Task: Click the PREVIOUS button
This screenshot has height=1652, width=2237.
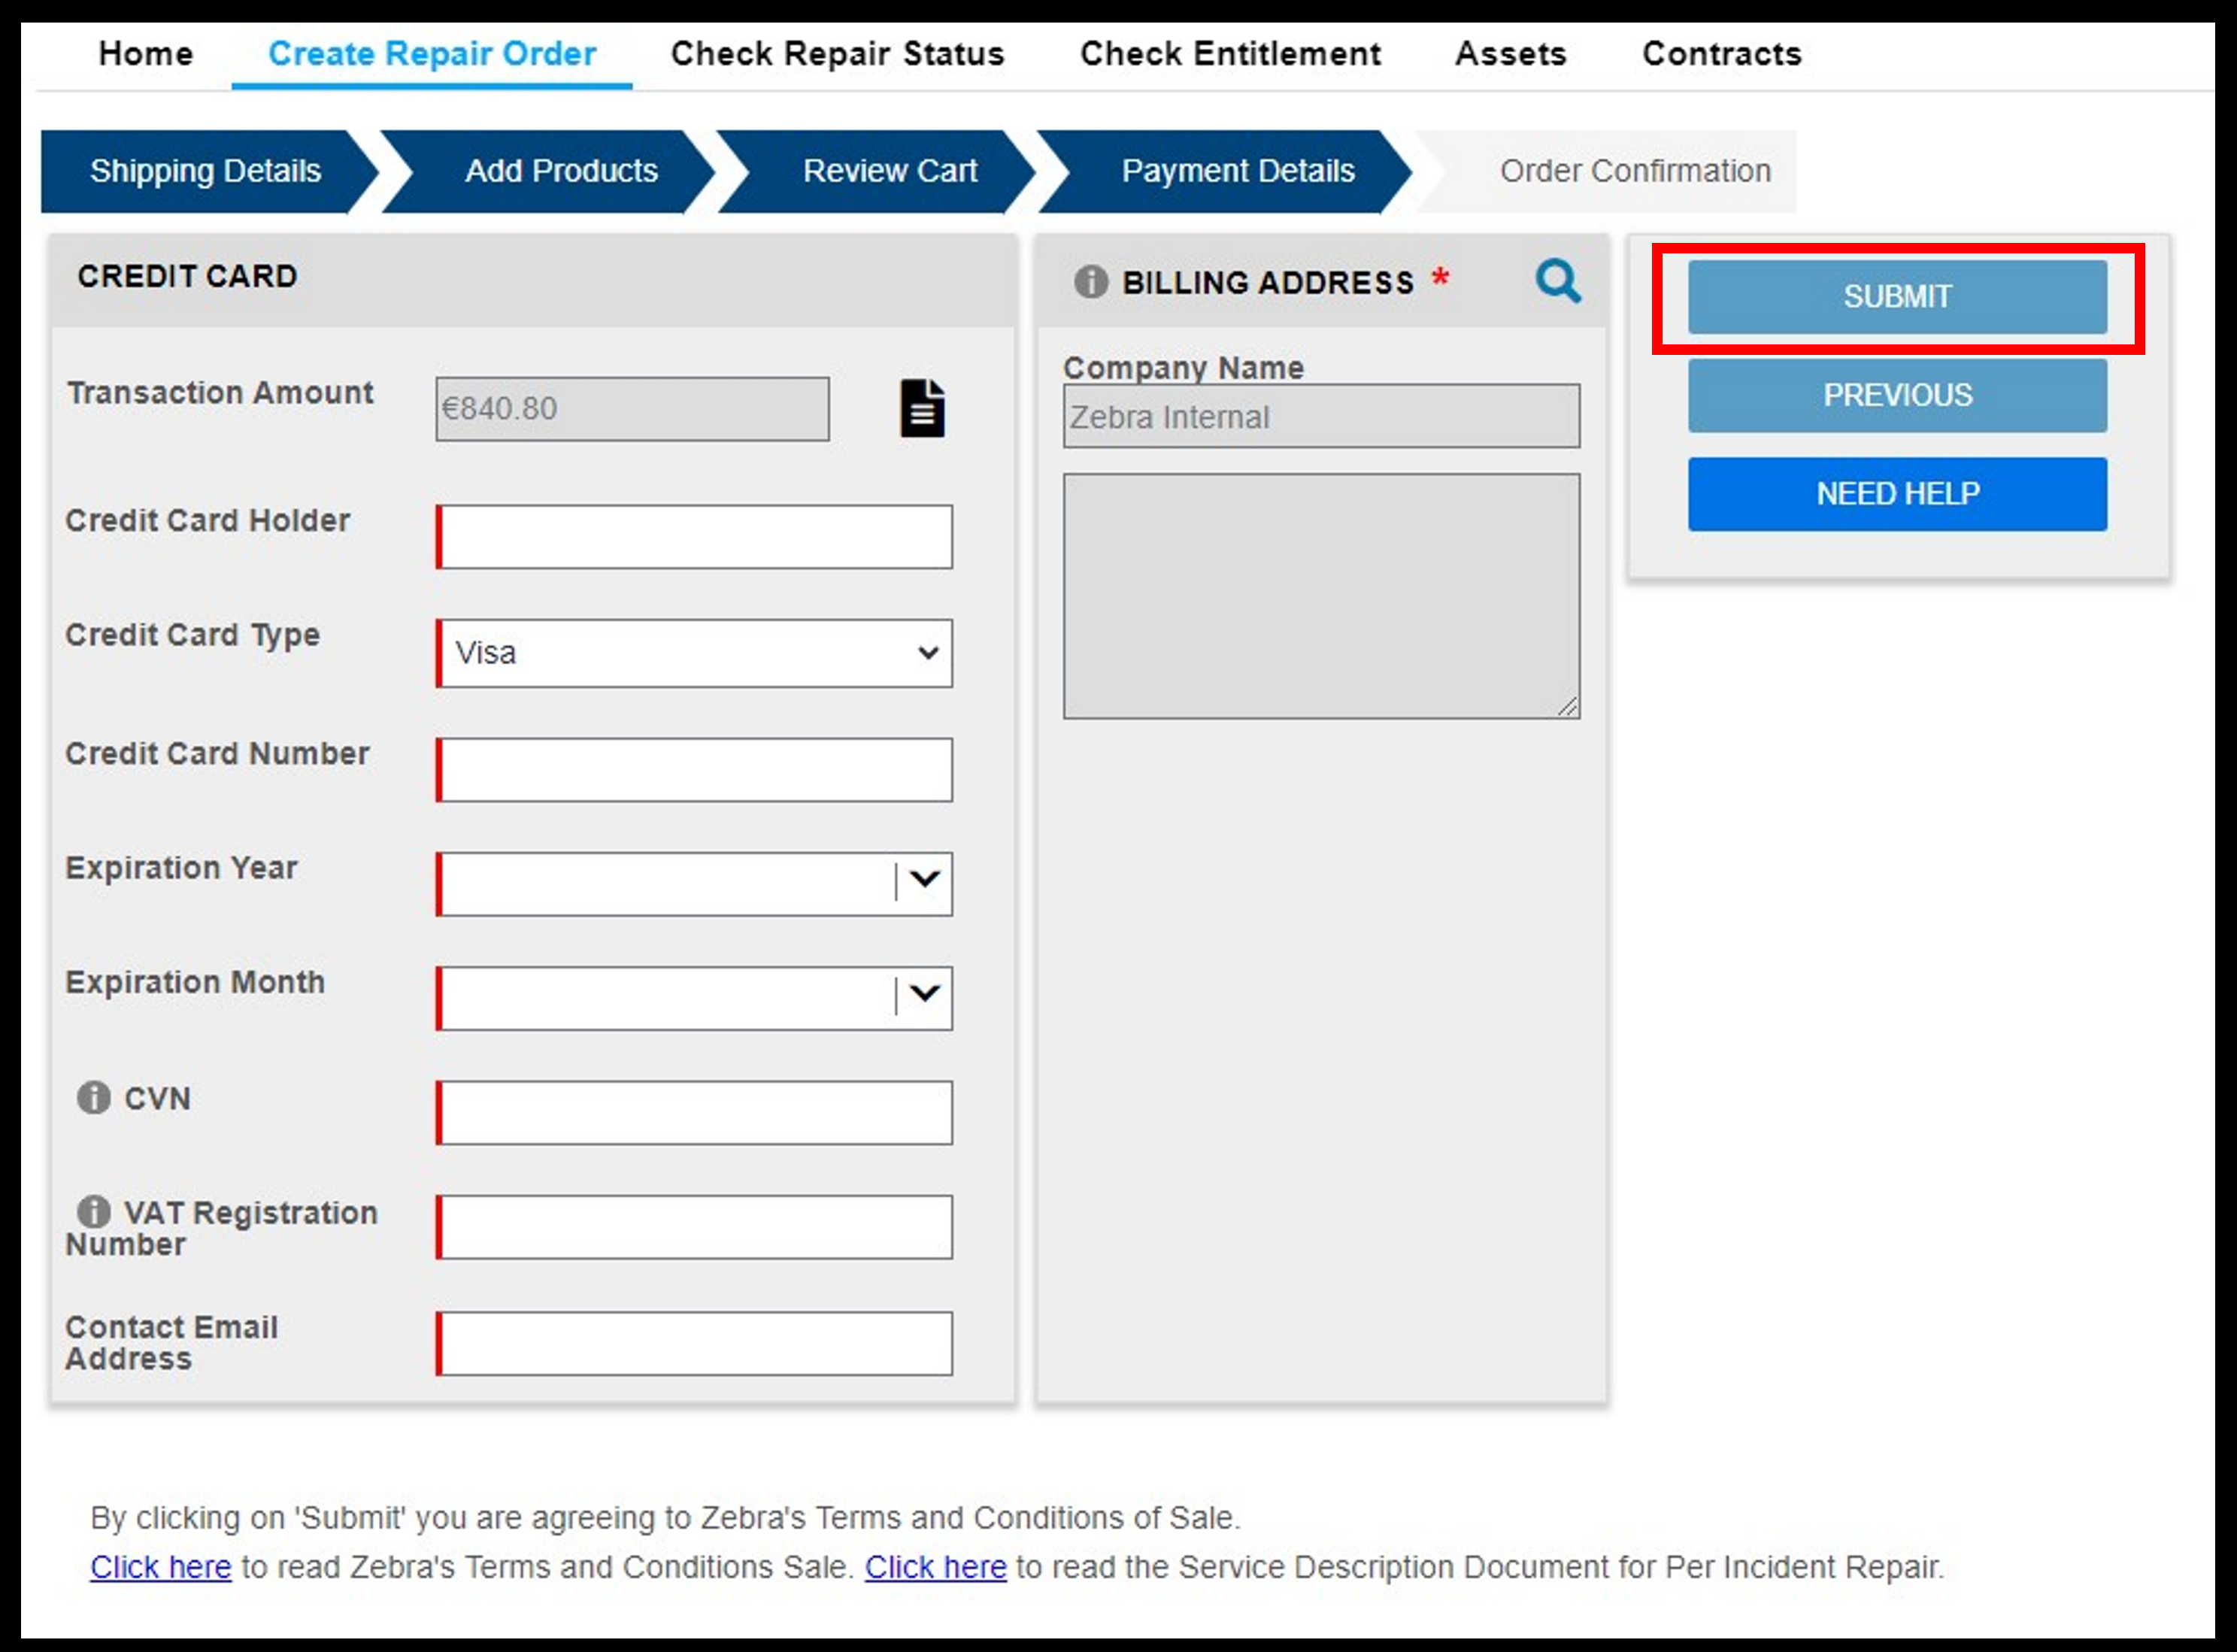Action: [x=1895, y=396]
